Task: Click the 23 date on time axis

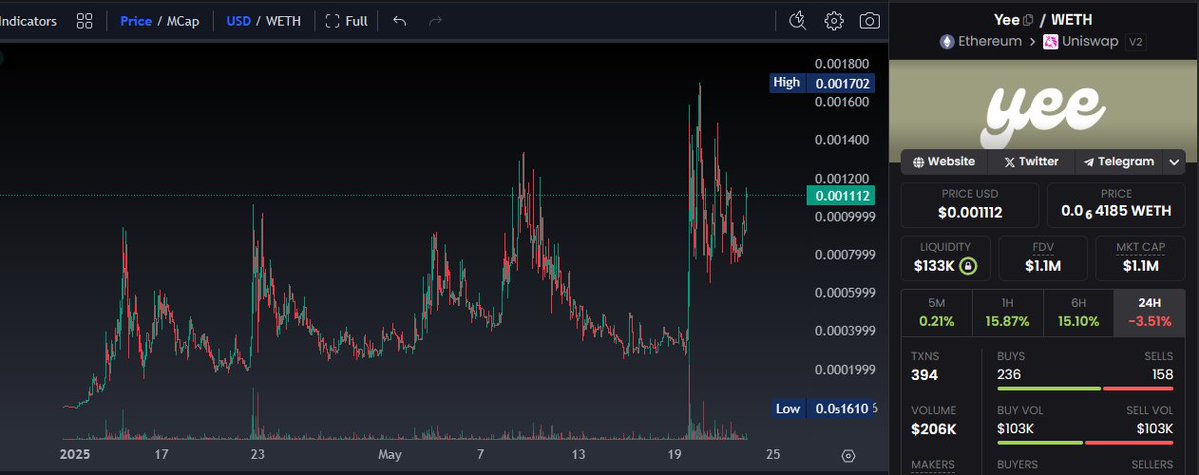Action: click(258, 454)
